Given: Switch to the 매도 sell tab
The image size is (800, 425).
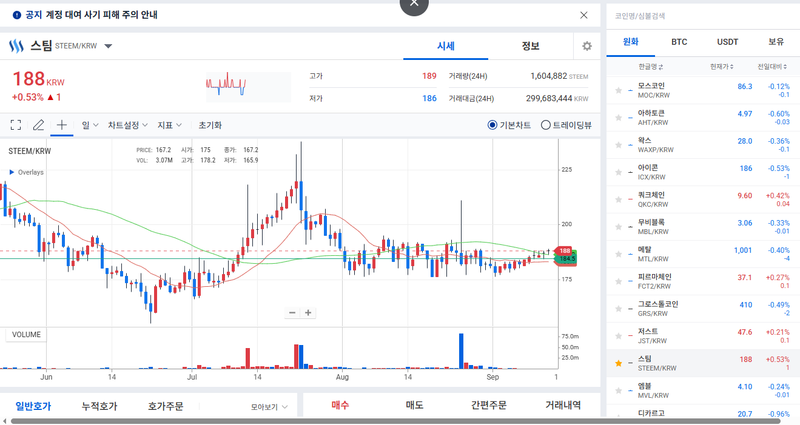Looking at the screenshot, I should point(414,405).
